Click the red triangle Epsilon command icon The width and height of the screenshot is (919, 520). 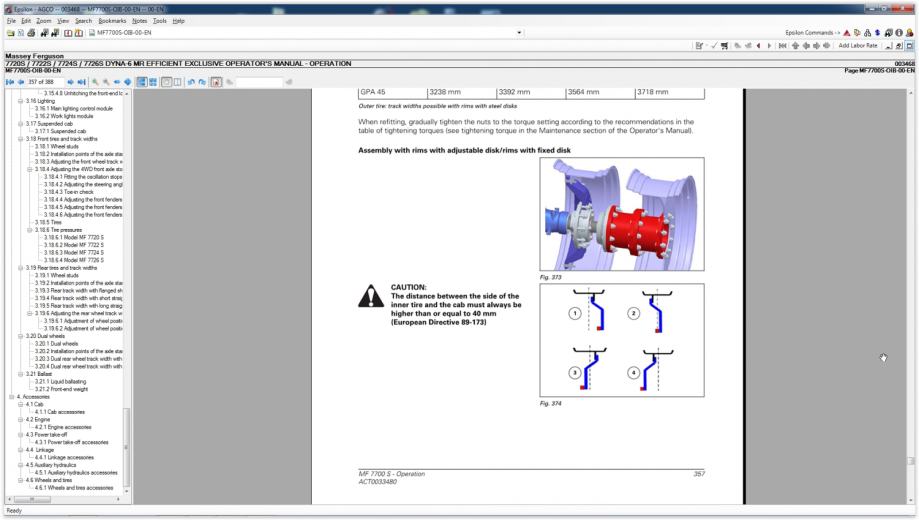coord(846,33)
